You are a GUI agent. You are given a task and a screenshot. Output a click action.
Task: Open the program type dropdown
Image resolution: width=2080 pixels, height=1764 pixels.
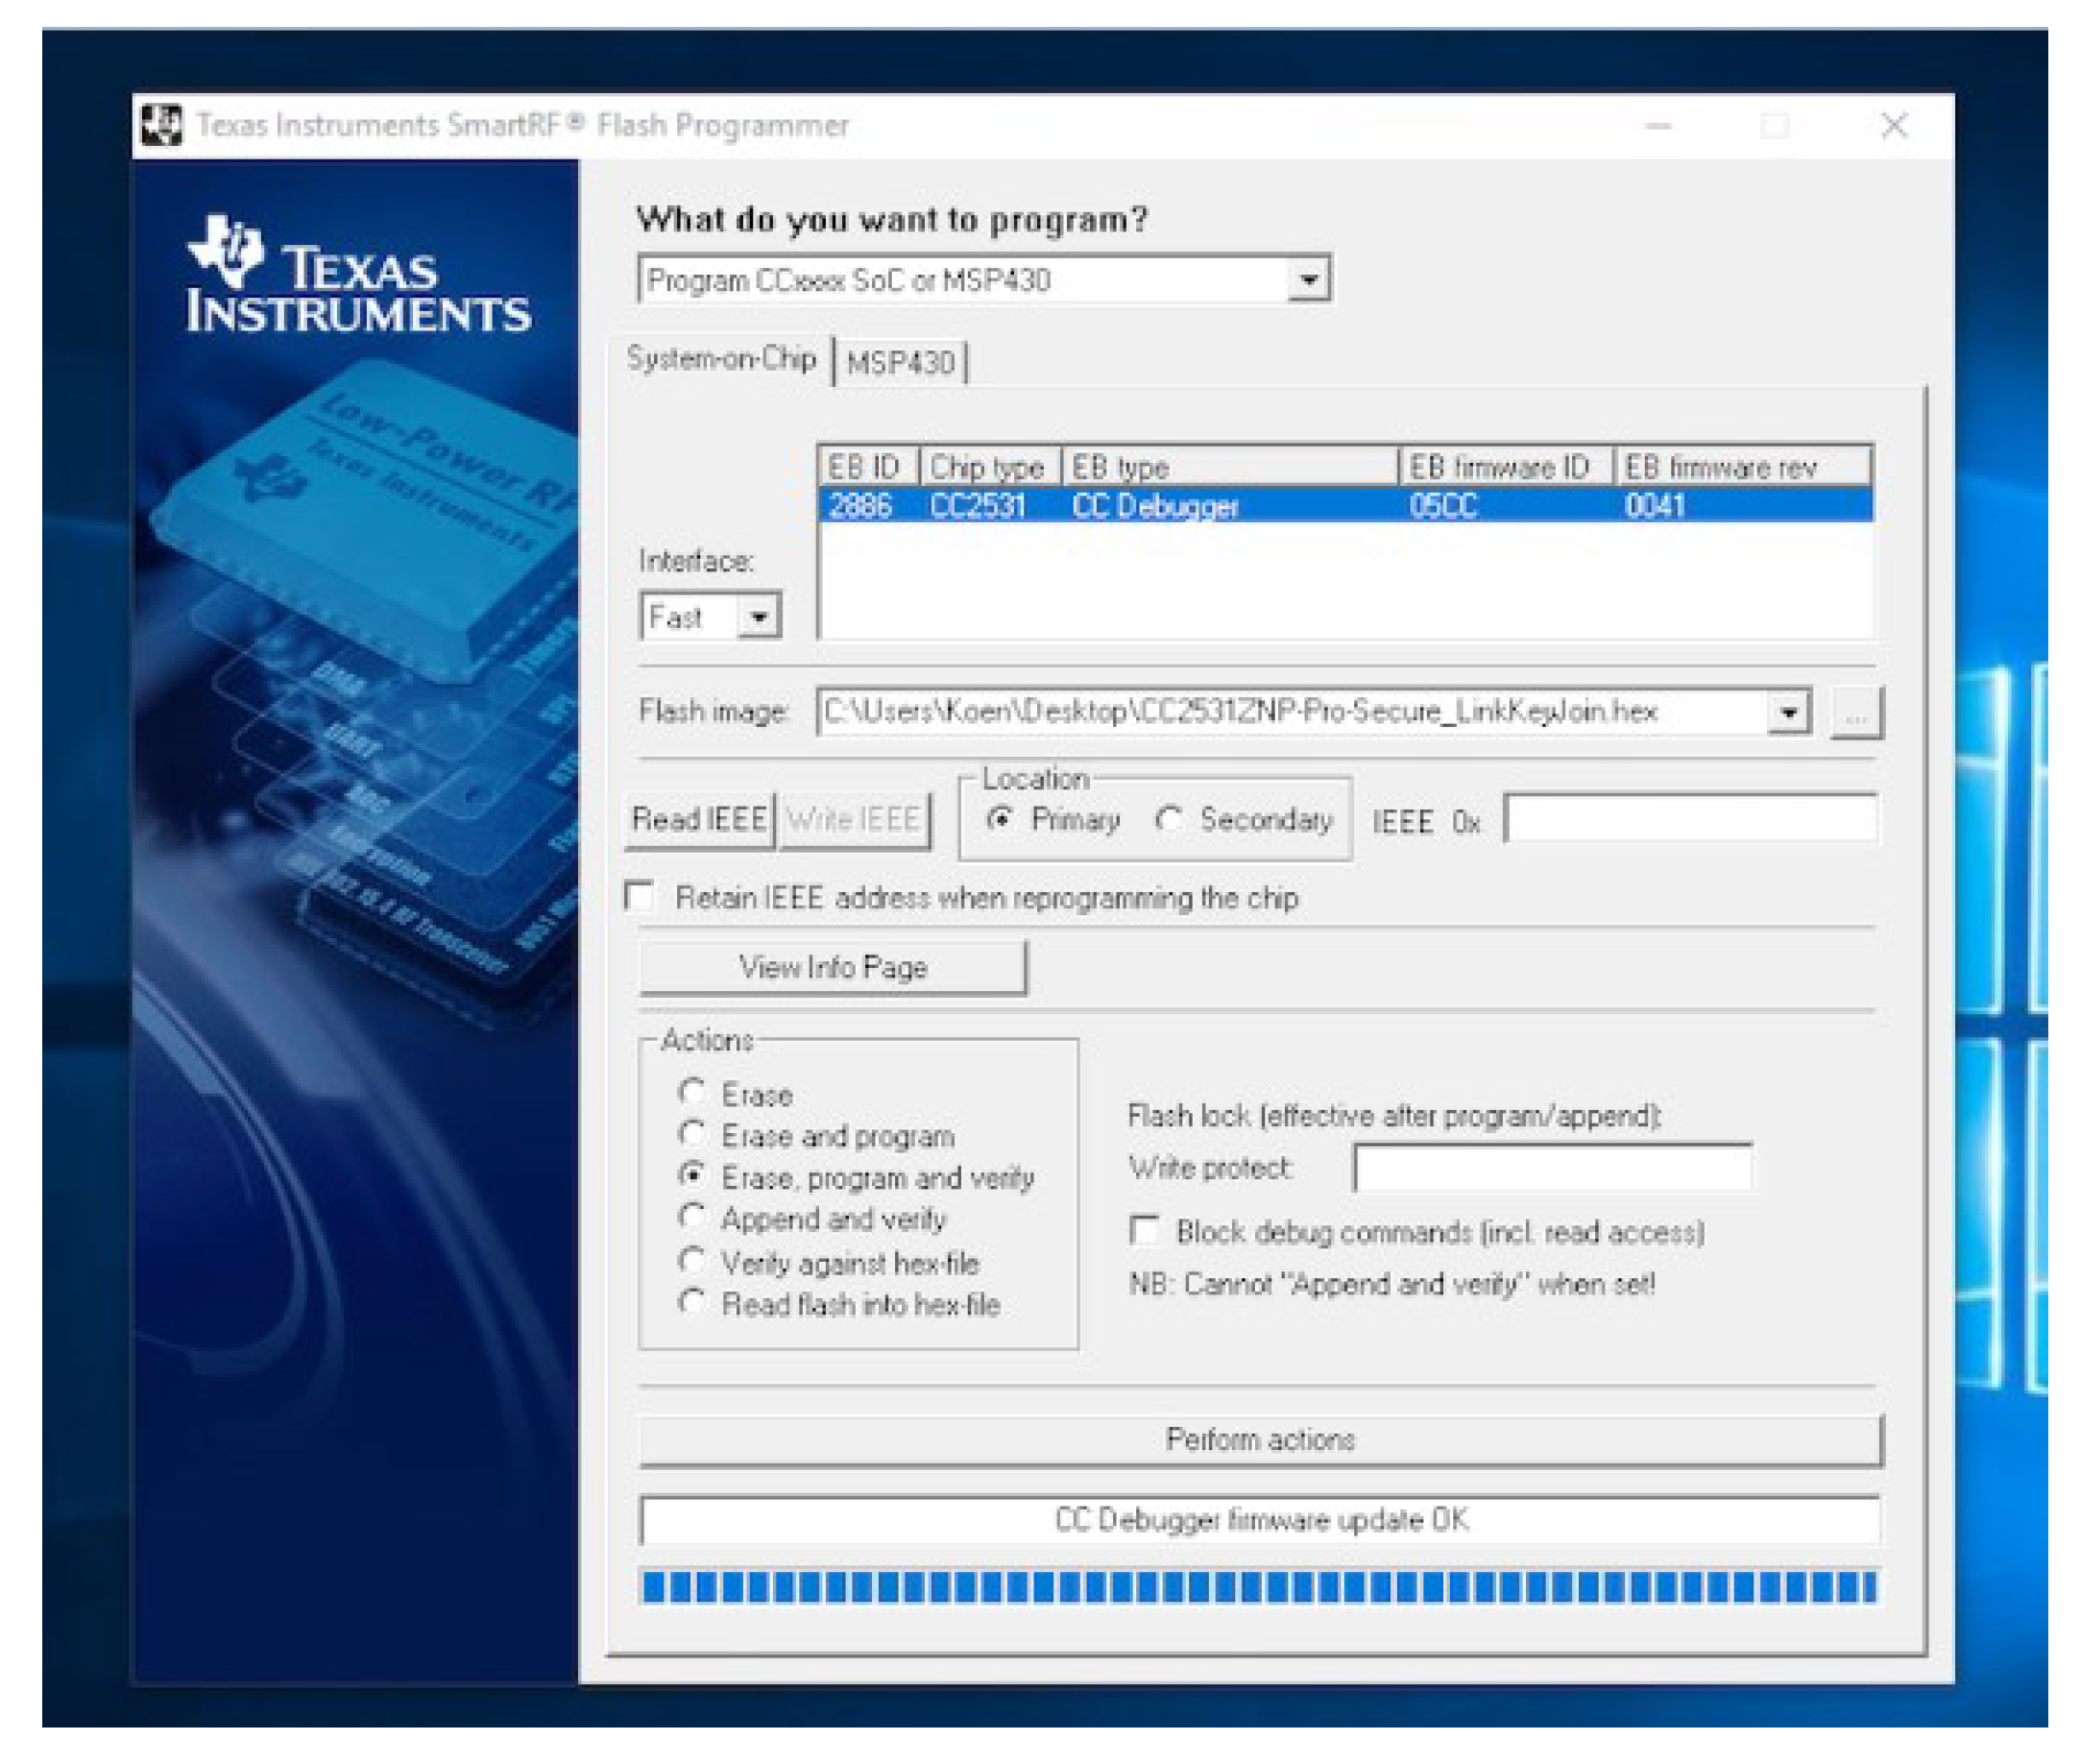pyautogui.click(x=1308, y=280)
